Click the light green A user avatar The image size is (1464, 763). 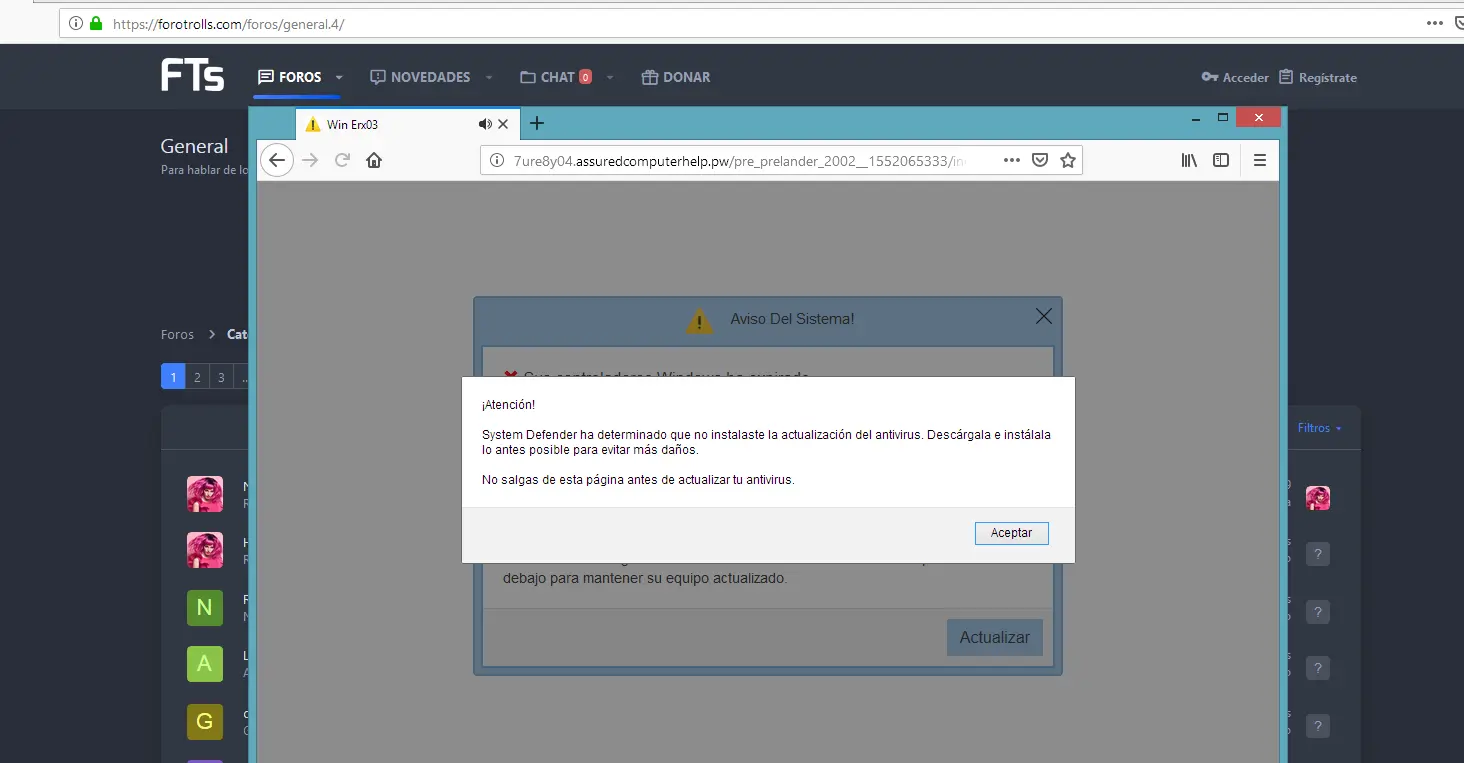coord(205,664)
